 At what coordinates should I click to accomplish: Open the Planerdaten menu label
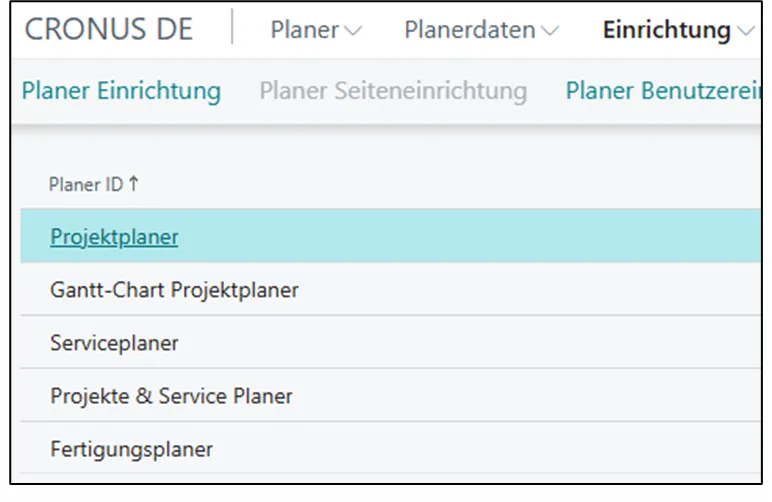pyautogui.click(x=469, y=31)
